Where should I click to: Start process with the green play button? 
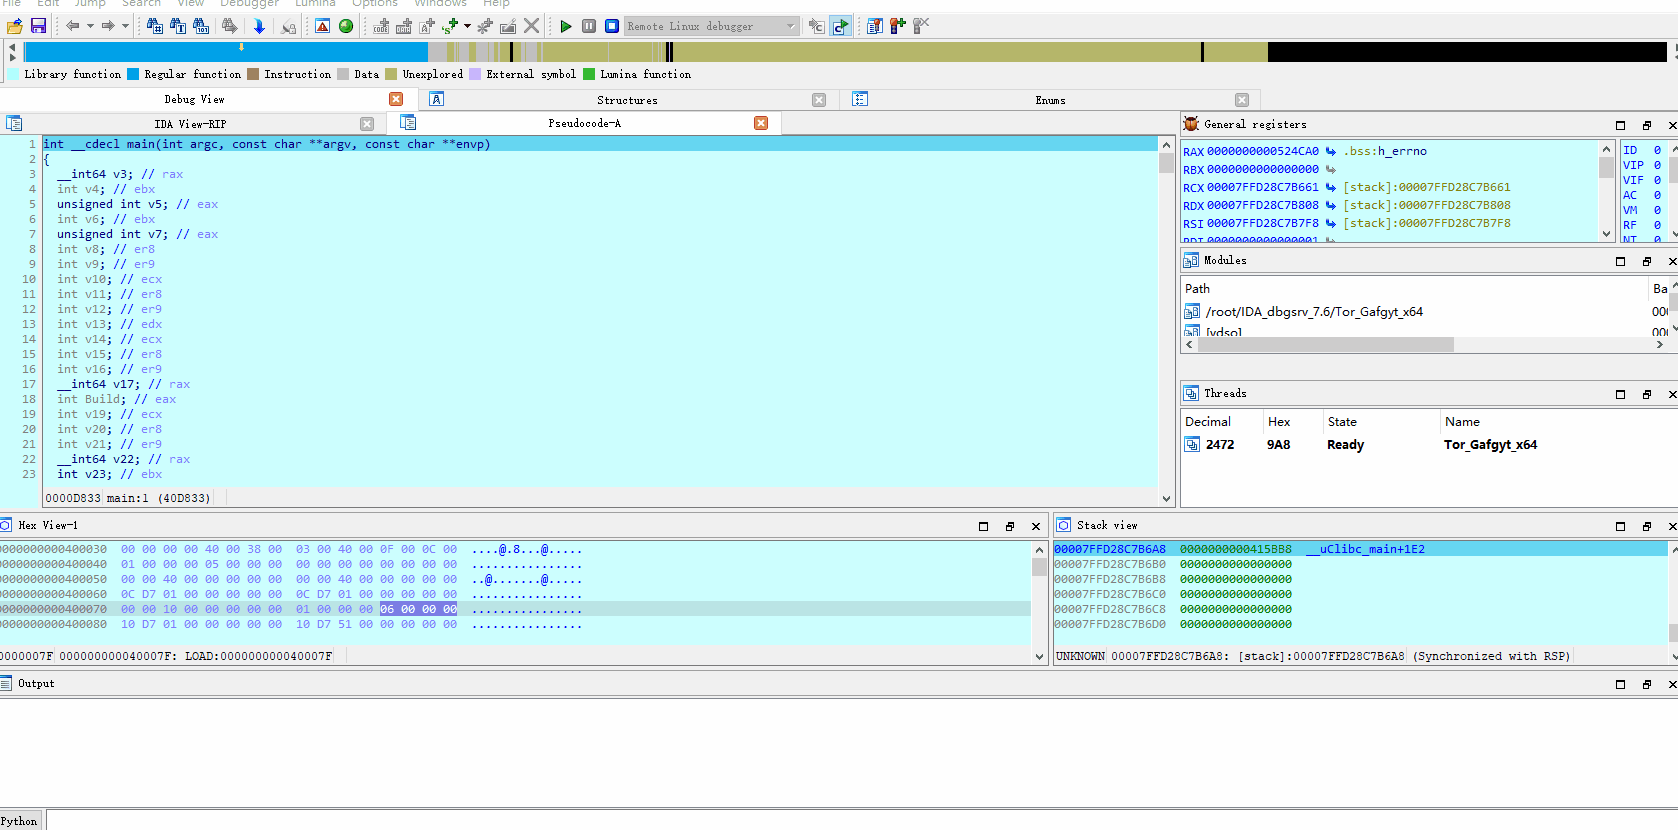(x=566, y=26)
